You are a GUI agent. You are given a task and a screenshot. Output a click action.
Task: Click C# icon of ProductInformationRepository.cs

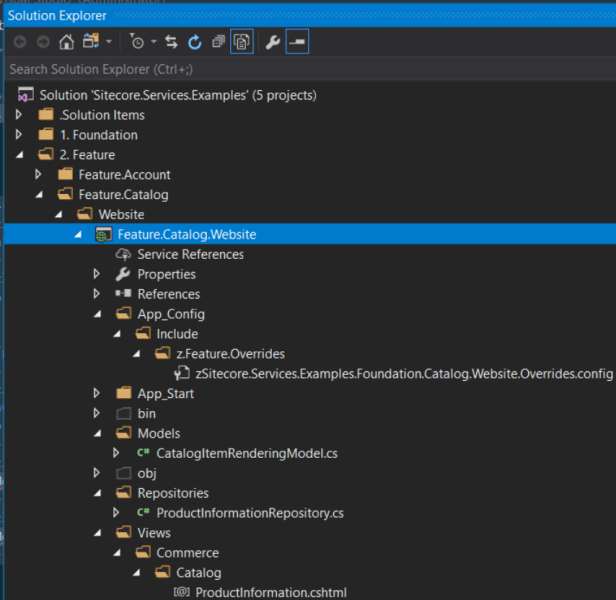pyautogui.click(x=143, y=512)
